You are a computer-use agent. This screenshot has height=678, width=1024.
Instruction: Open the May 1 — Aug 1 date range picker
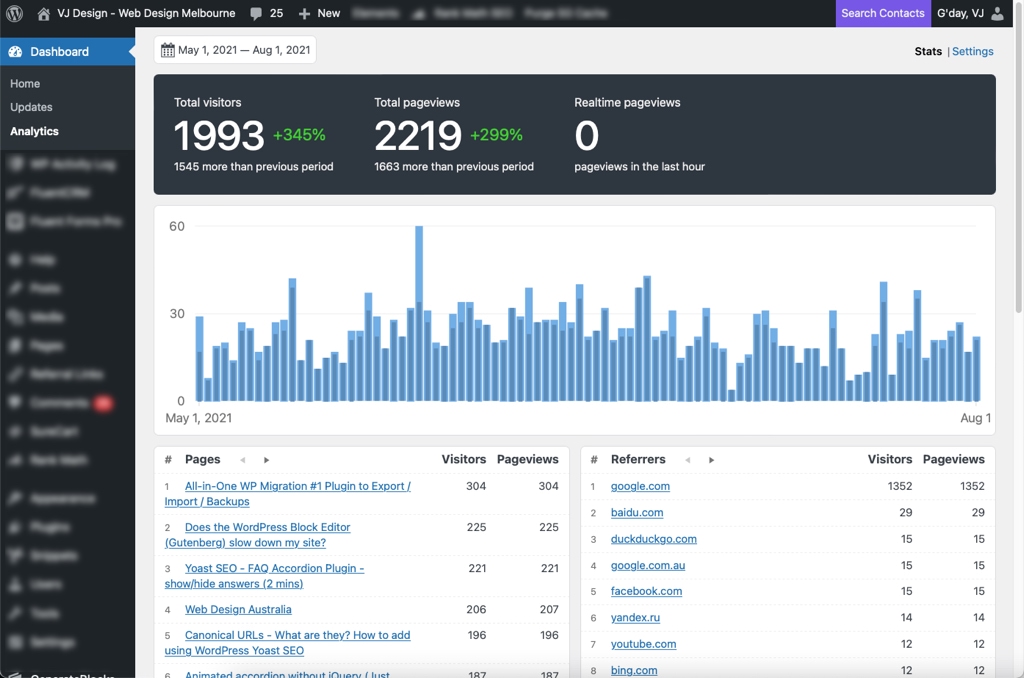(x=235, y=48)
